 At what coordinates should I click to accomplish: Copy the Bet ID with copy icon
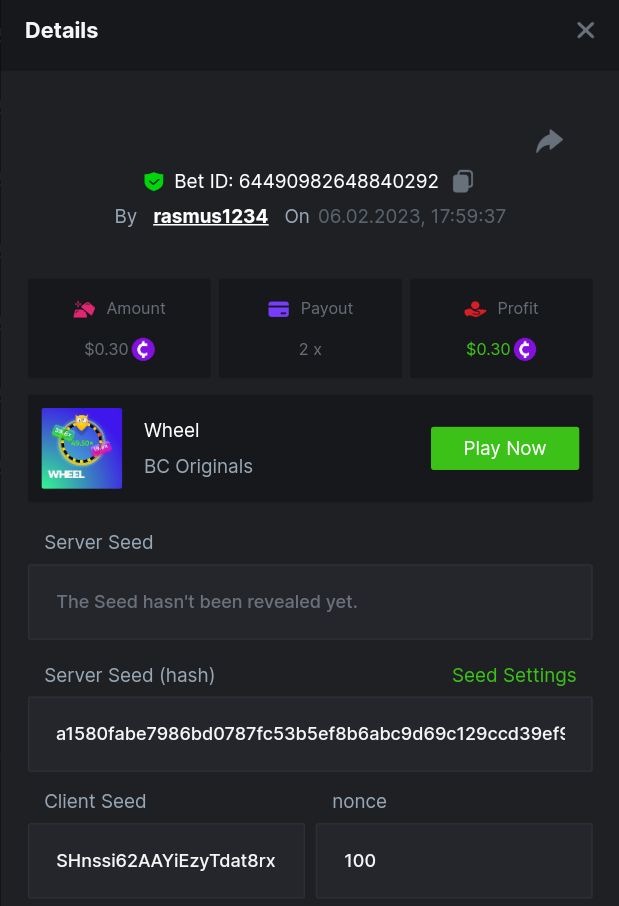[462, 181]
